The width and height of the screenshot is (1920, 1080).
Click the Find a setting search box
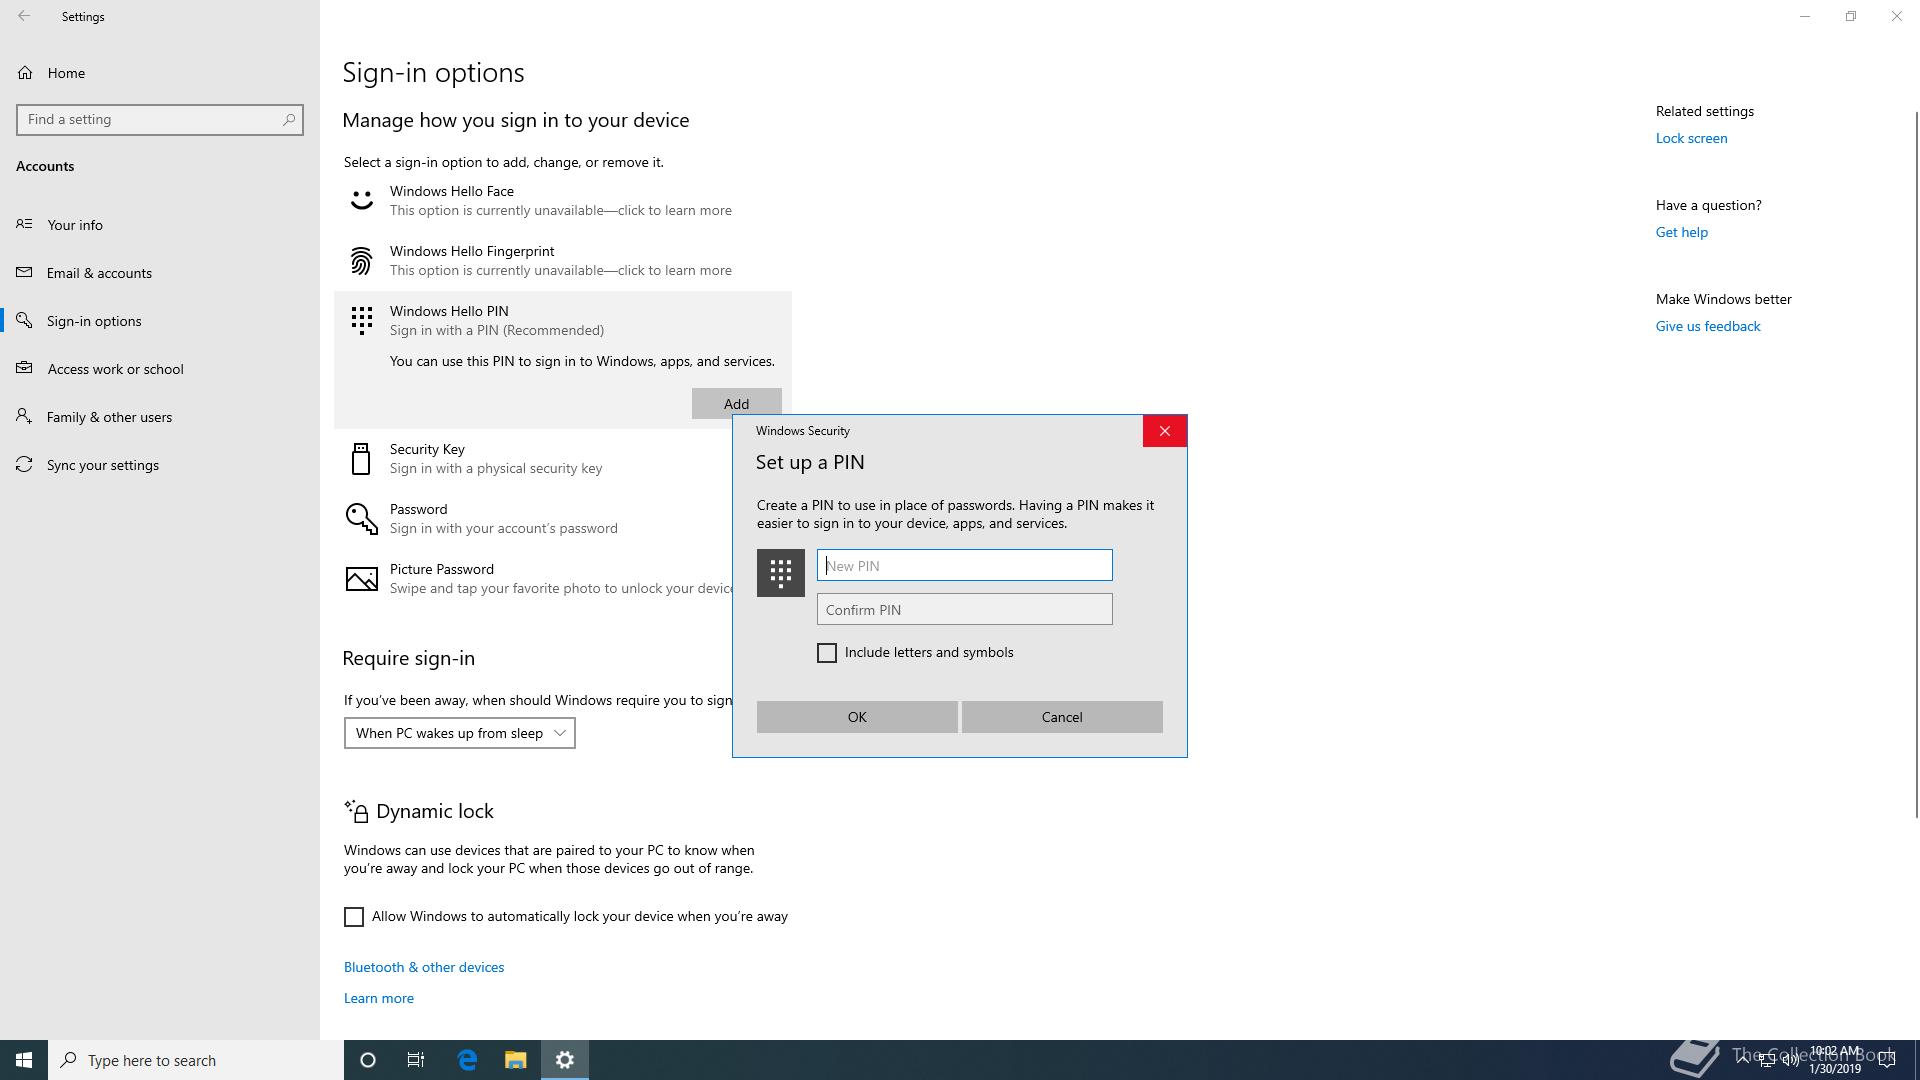tap(160, 119)
